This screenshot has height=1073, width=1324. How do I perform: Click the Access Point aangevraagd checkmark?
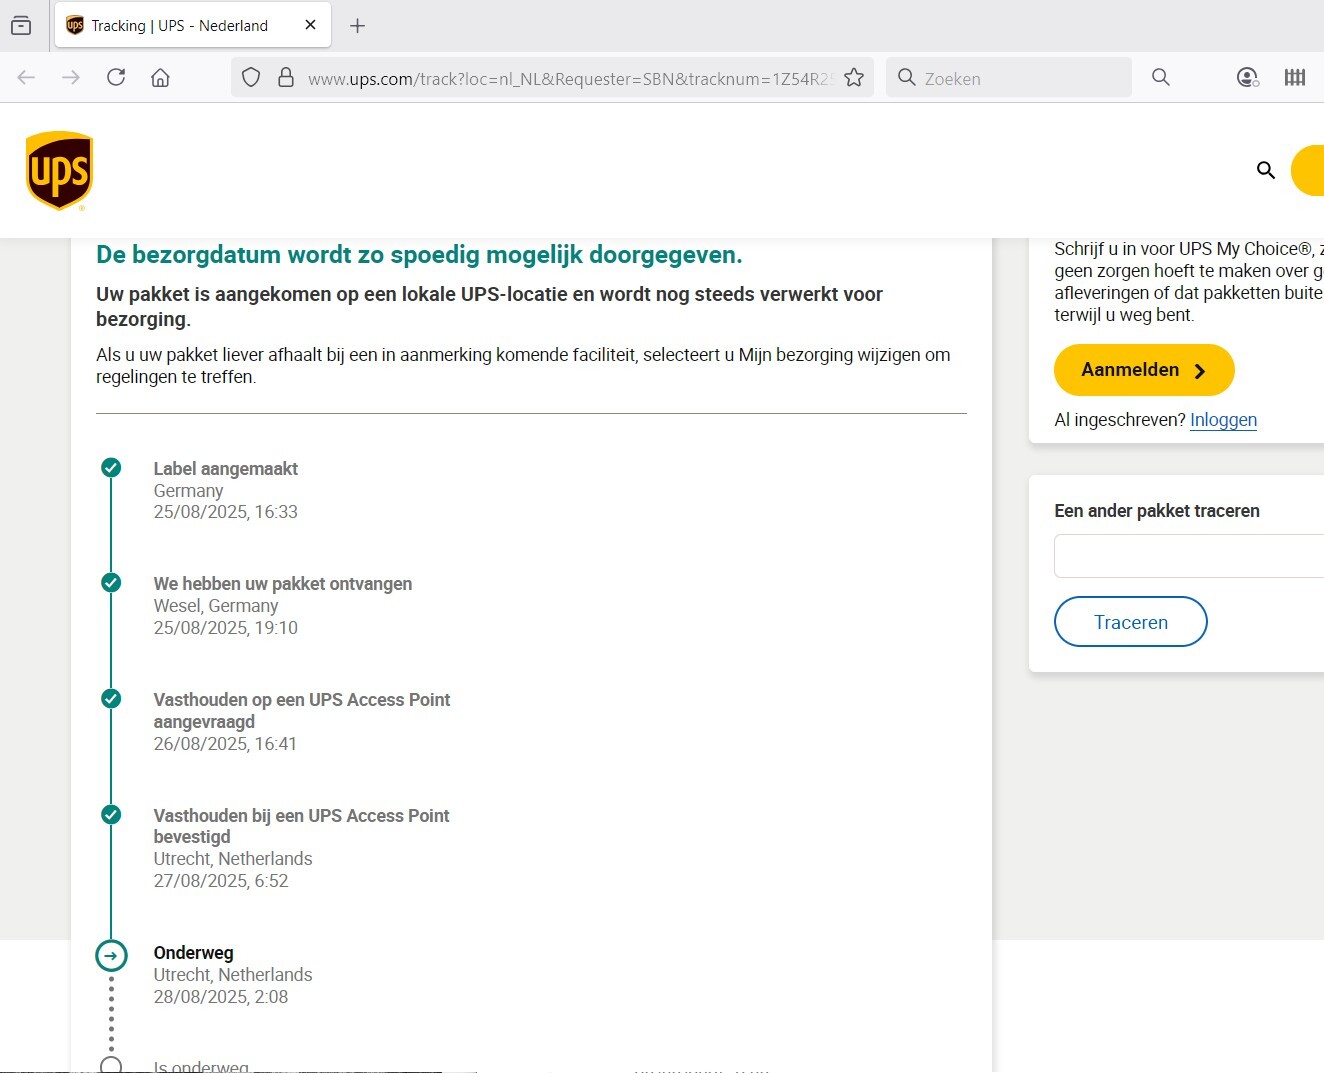[111, 698]
